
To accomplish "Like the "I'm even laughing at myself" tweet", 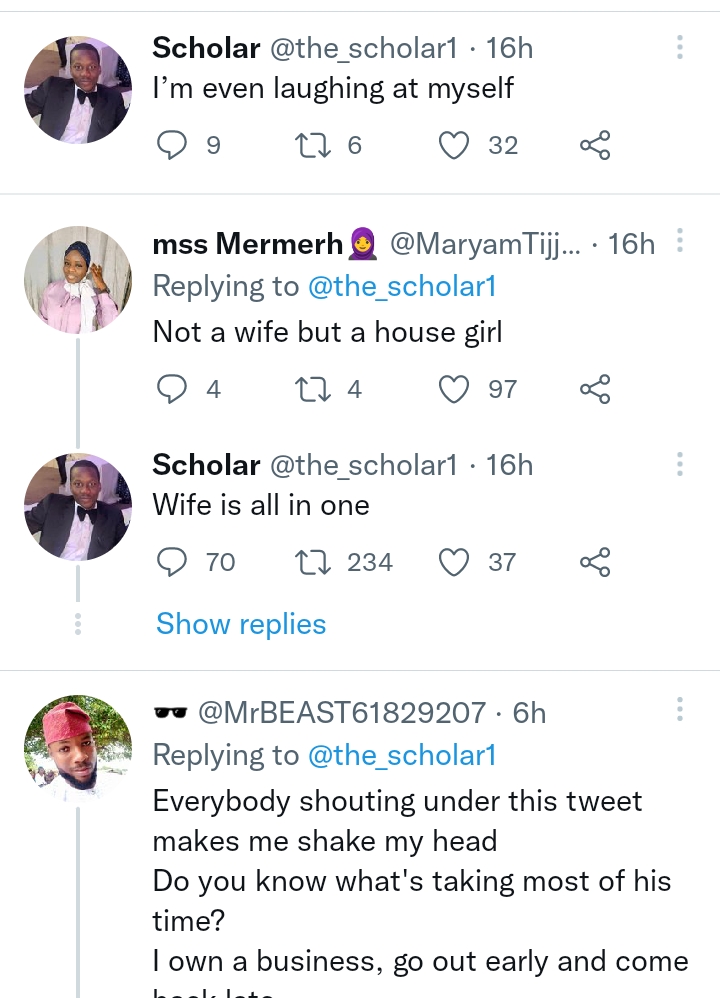I will pyautogui.click(x=455, y=146).
